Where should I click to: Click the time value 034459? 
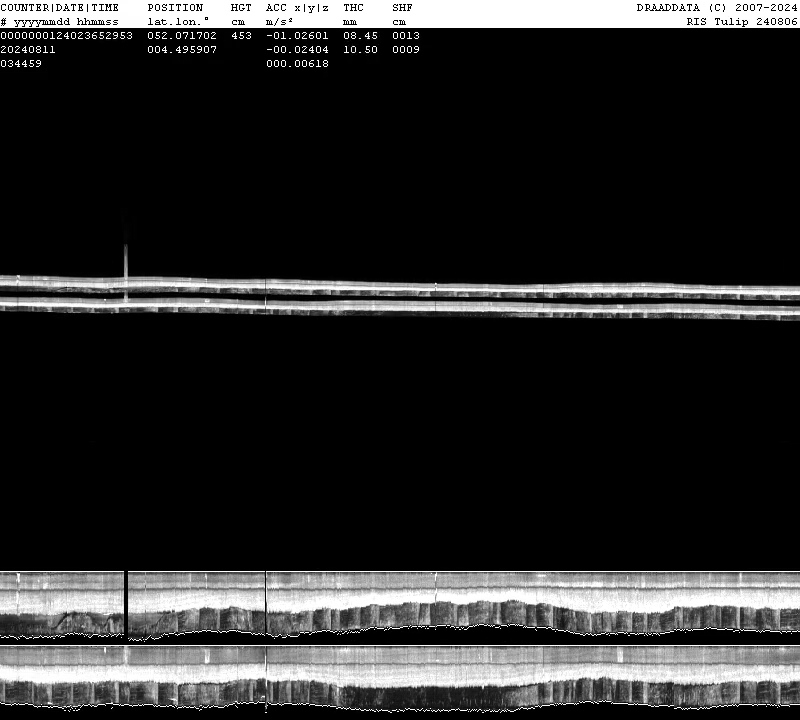pyautogui.click(x=21, y=63)
